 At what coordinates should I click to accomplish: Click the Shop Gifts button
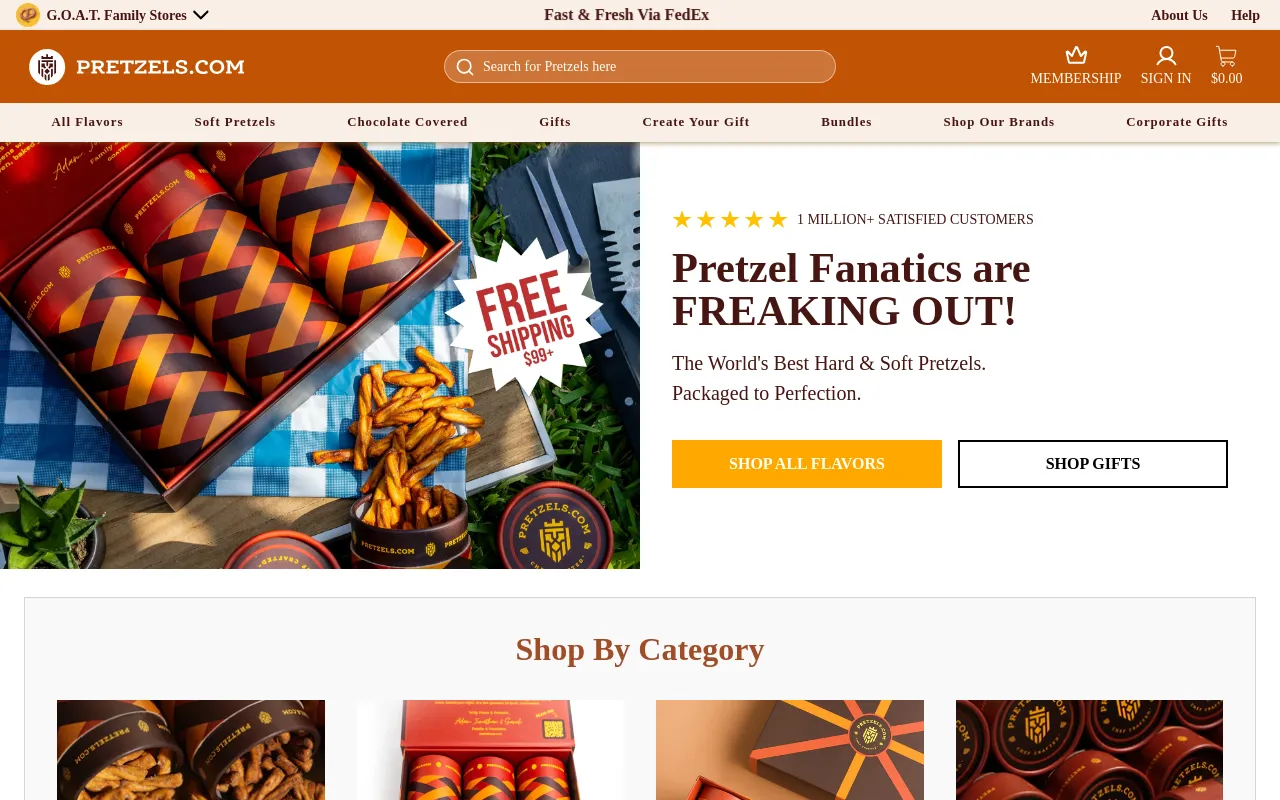(1093, 464)
